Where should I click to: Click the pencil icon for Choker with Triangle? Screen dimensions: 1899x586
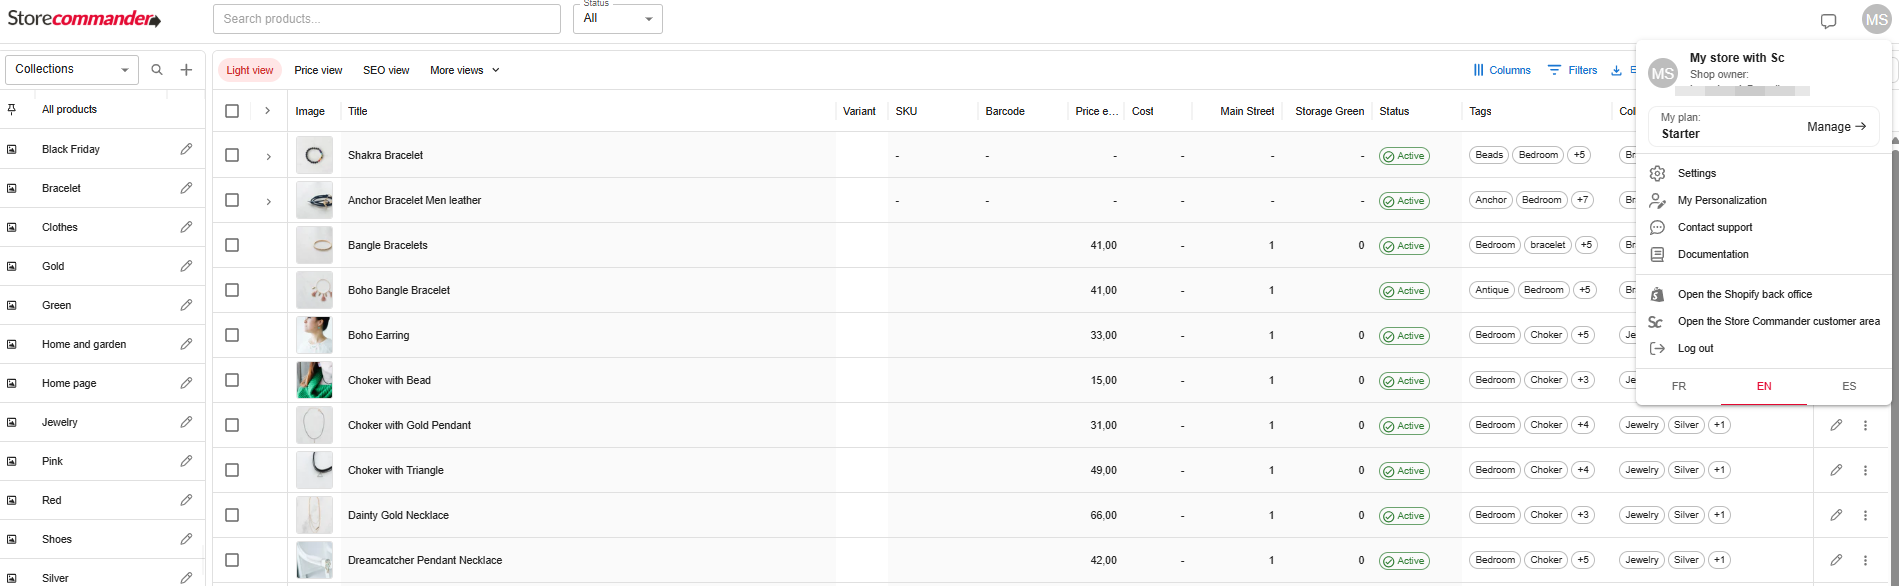coord(1836,470)
